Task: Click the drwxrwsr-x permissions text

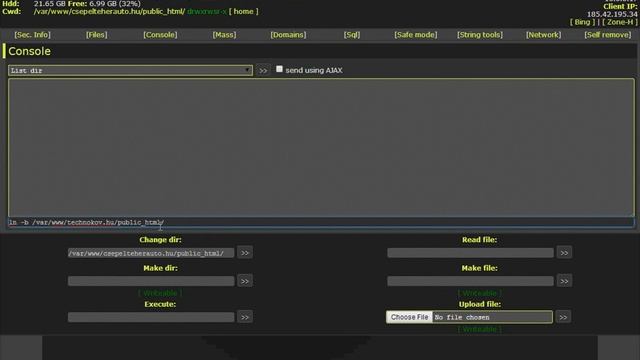Action: point(207,11)
